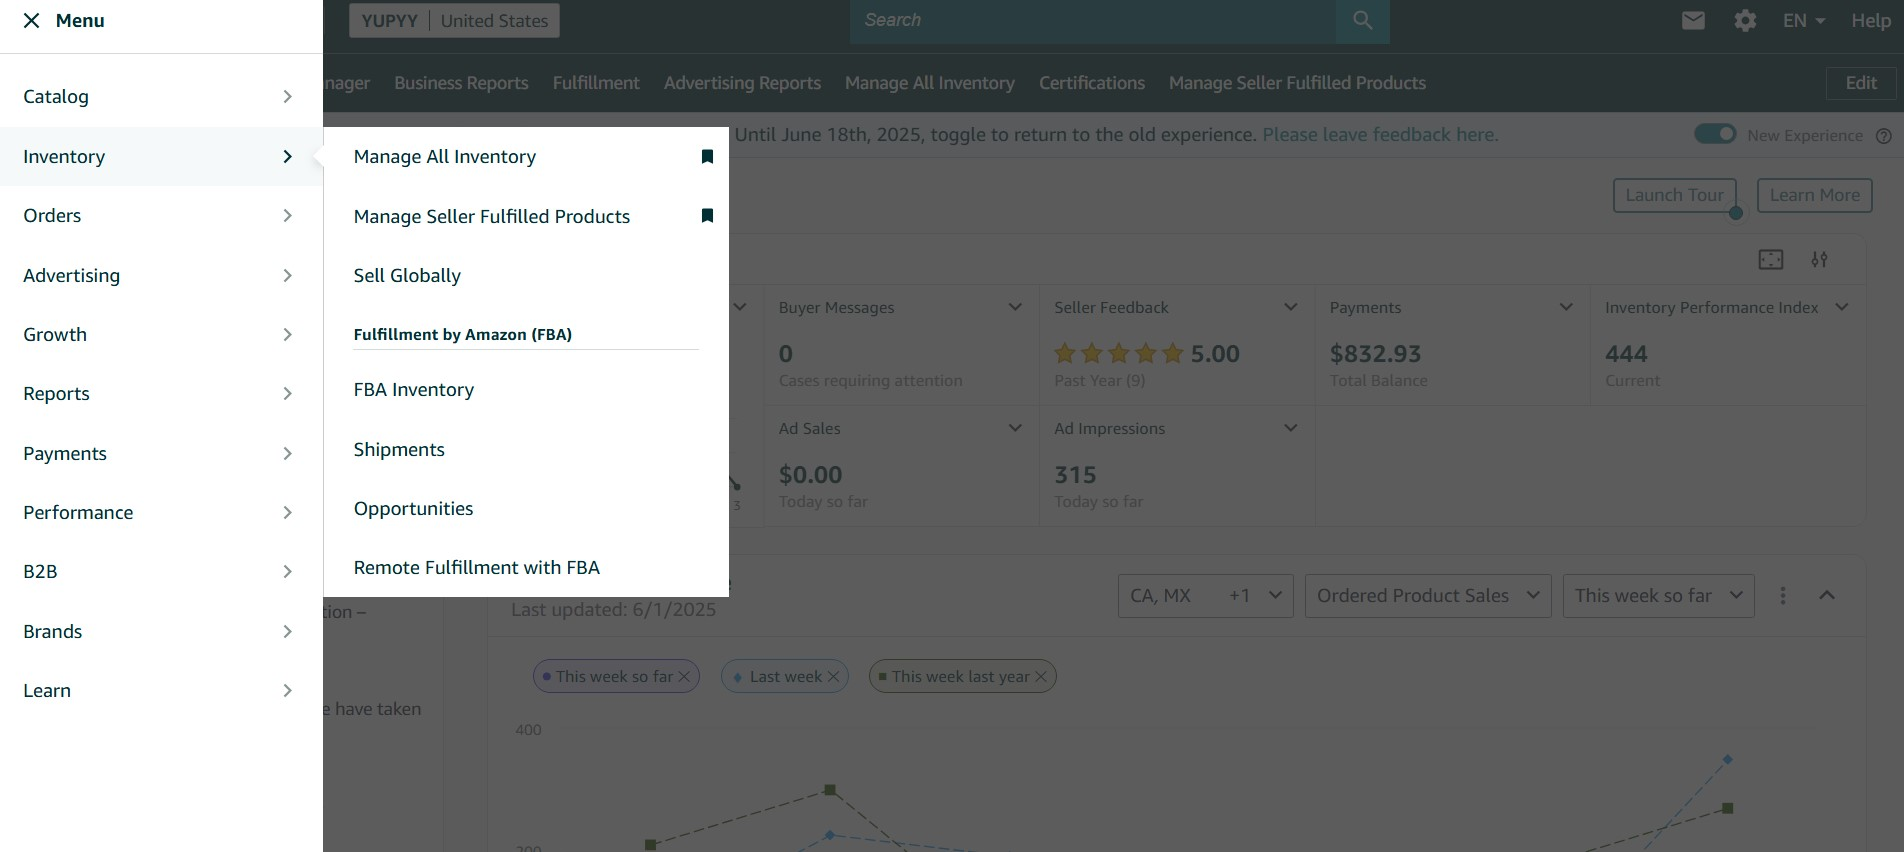The width and height of the screenshot is (1904, 852).
Task: Open Manage All Inventory in submenu
Action: (444, 156)
